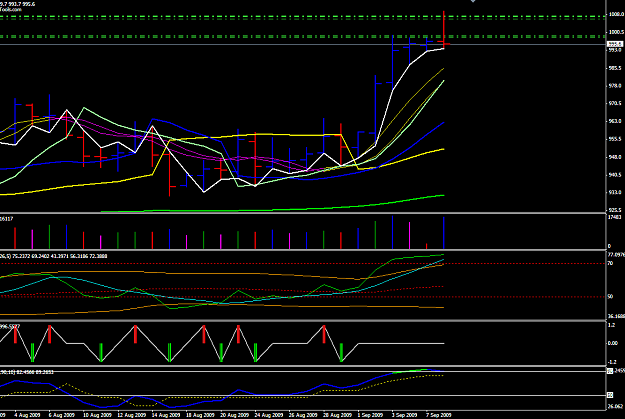Click the 17483 volume axis value
The width and height of the screenshot is (625, 419).
[615, 217]
